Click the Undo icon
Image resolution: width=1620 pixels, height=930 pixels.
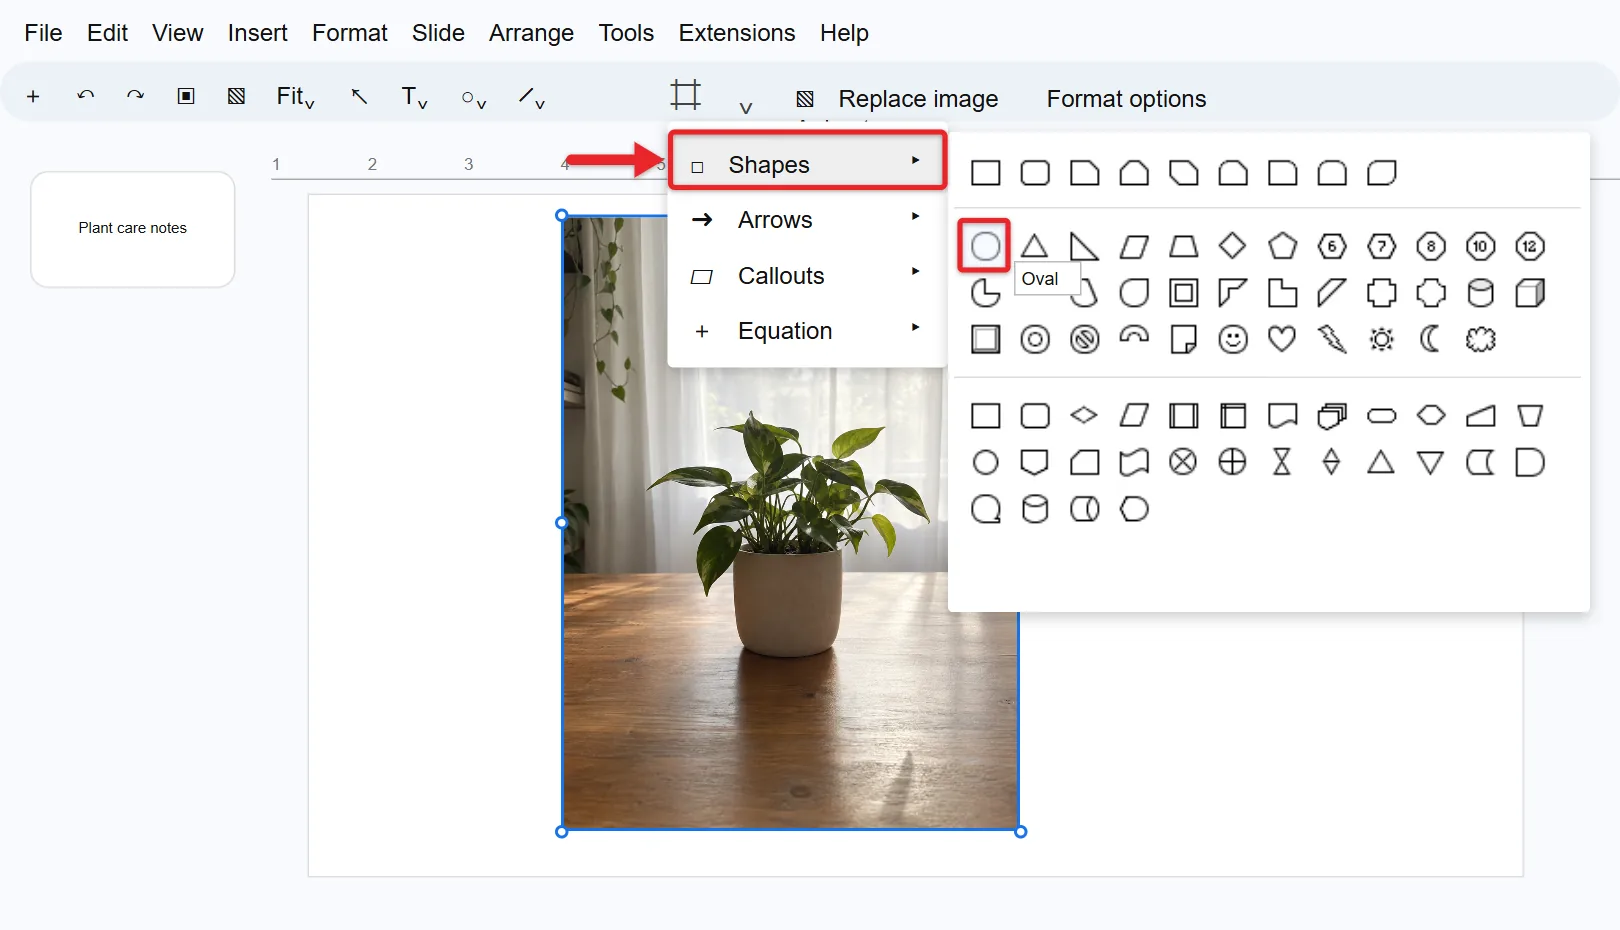pos(86,96)
